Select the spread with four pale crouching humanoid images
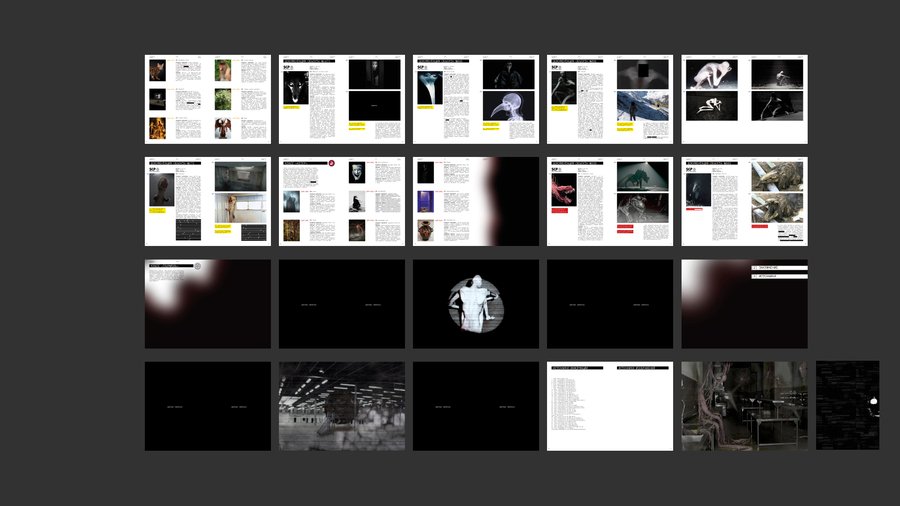Screen dimensions: 900x506 click(x=744, y=99)
